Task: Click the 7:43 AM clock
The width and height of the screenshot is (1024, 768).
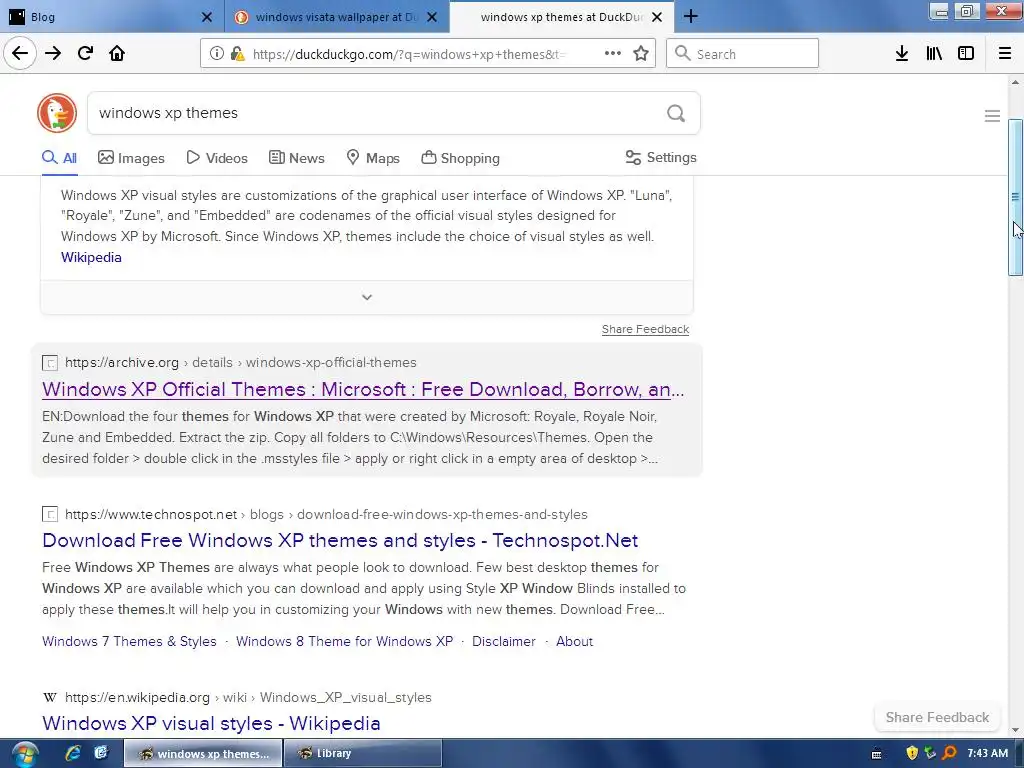Action: [x=987, y=753]
